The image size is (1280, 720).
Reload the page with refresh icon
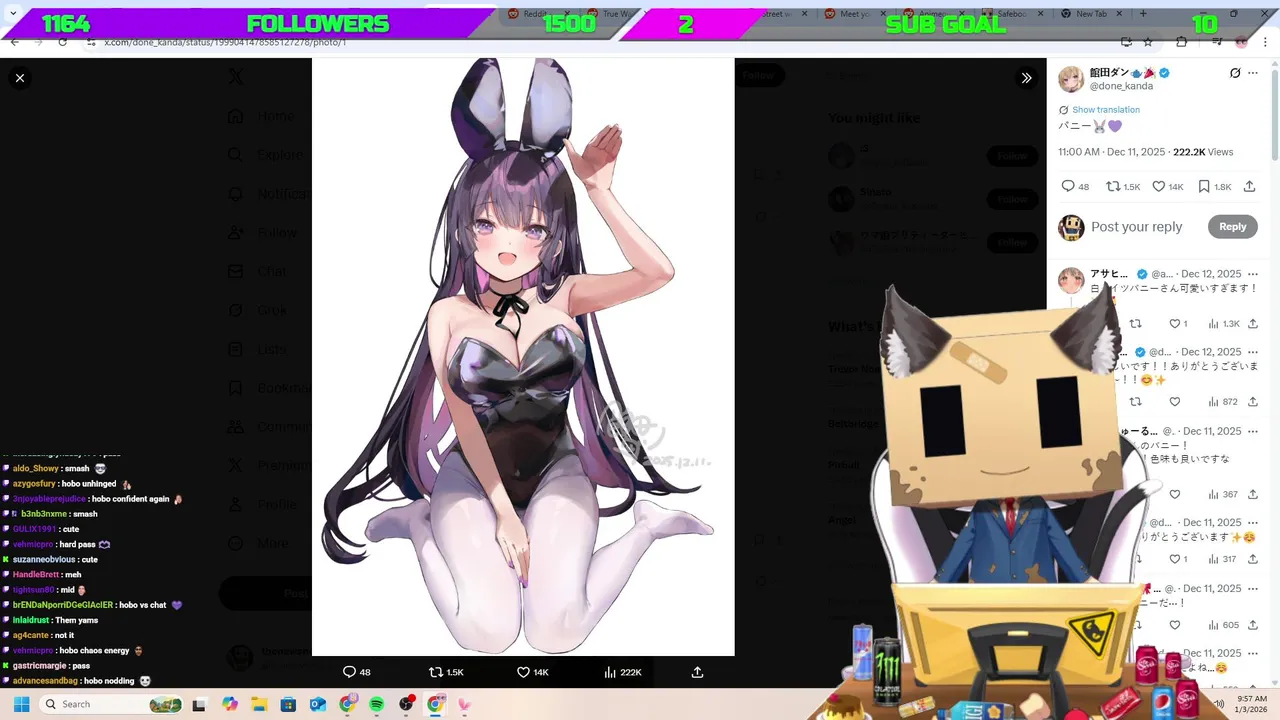(63, 42)
